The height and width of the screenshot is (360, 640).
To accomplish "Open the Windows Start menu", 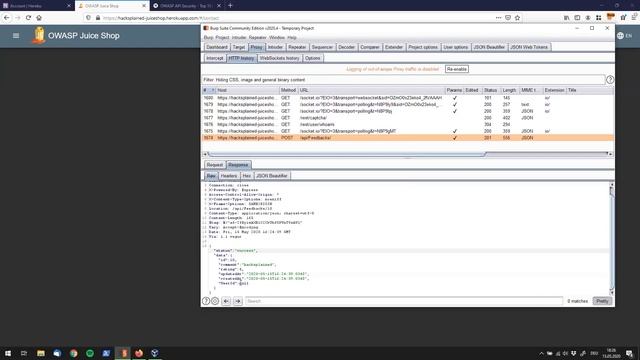I will click(x=8, y=353).
